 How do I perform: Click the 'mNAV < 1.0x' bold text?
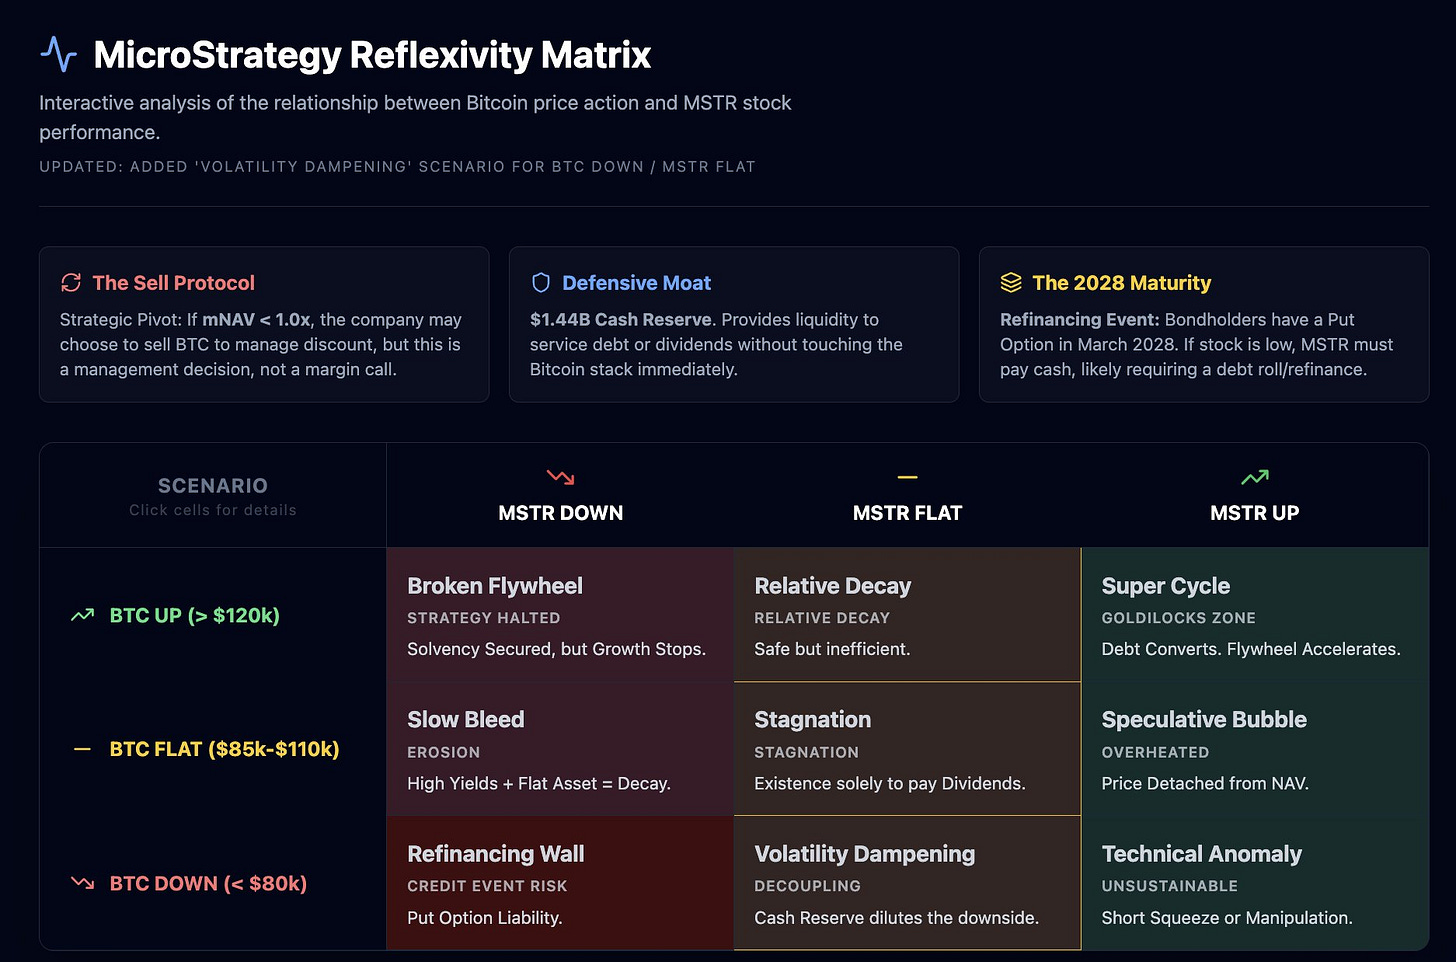(256, 320)
